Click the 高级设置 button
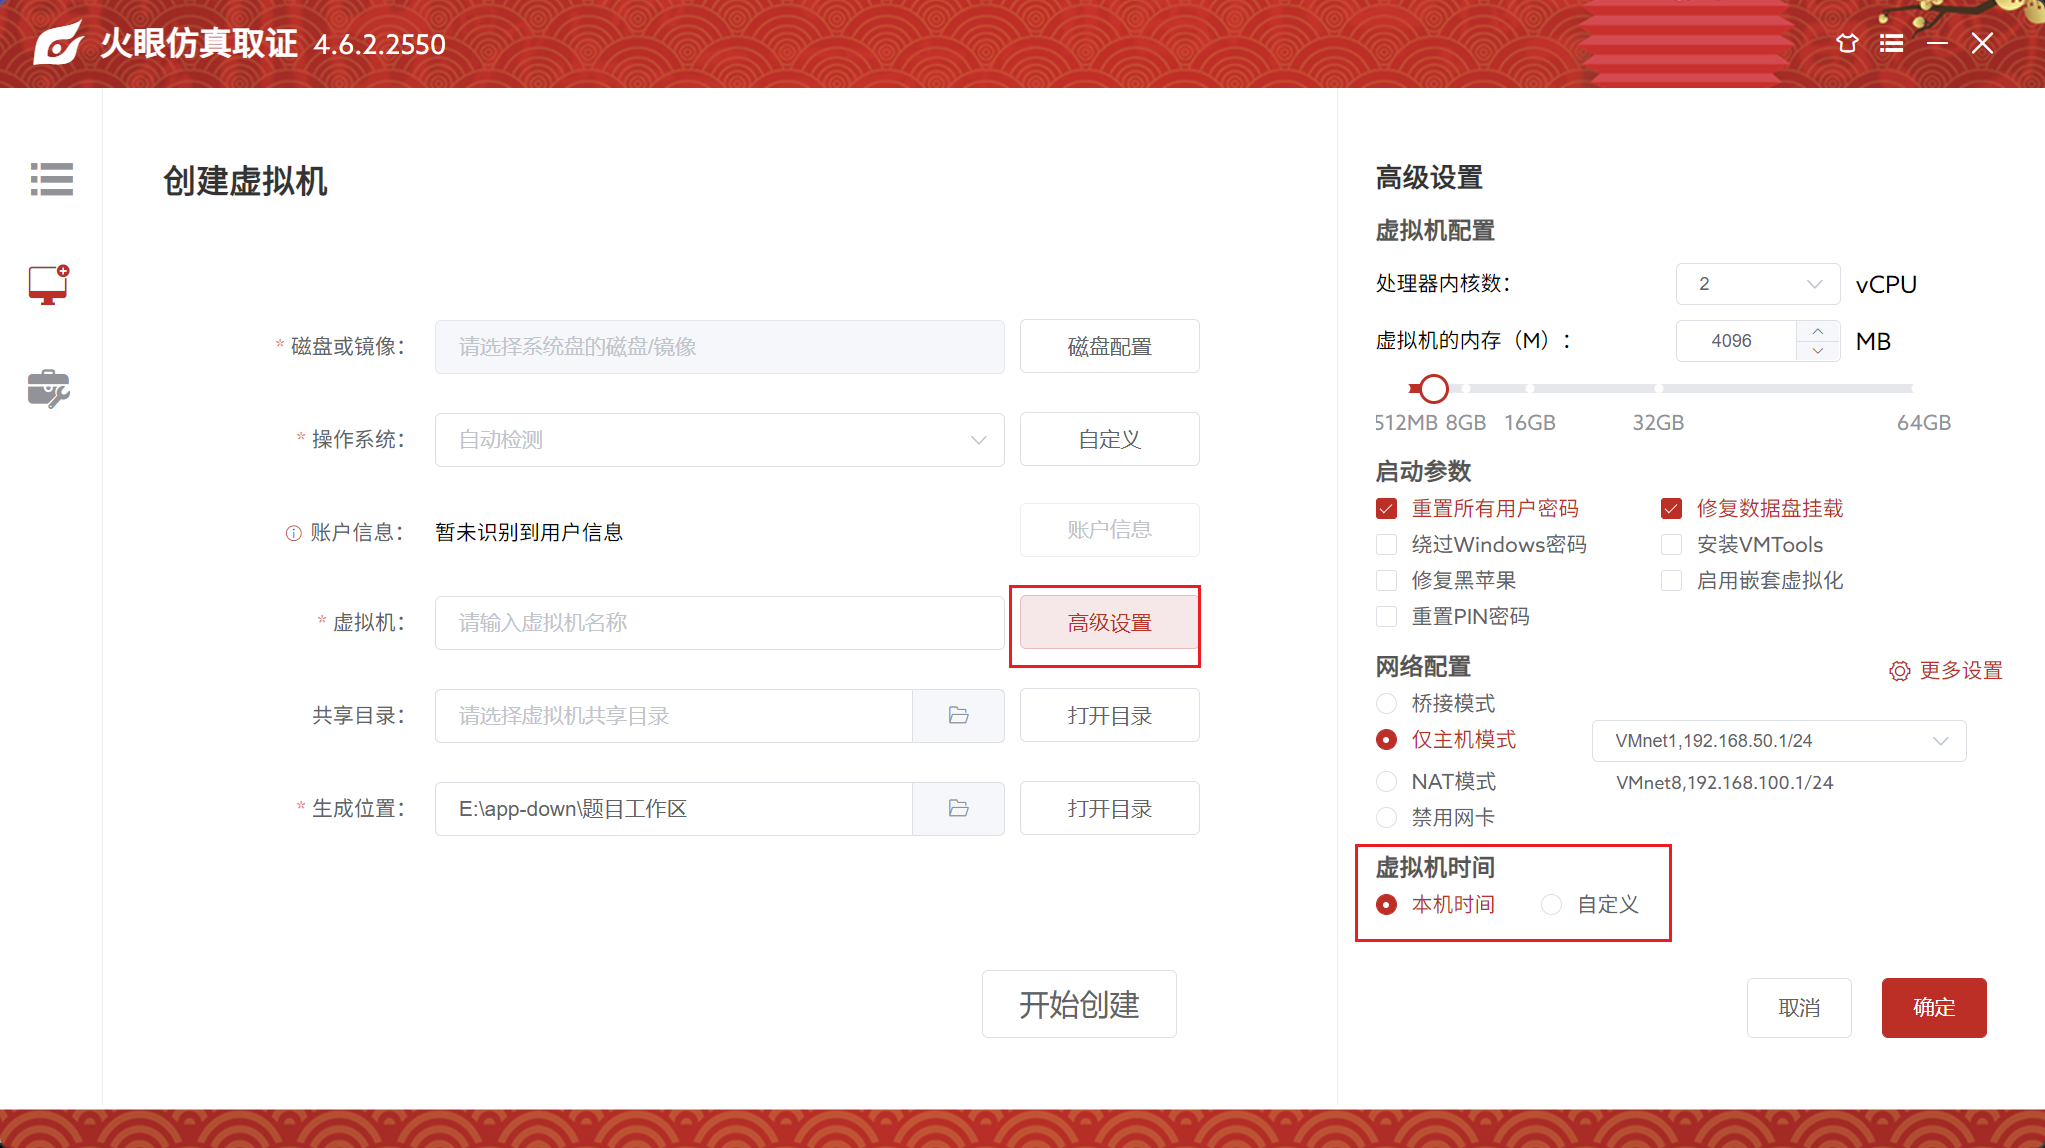The height and width of the screenshot is (1148, 2045). [x=1109, y=623]
